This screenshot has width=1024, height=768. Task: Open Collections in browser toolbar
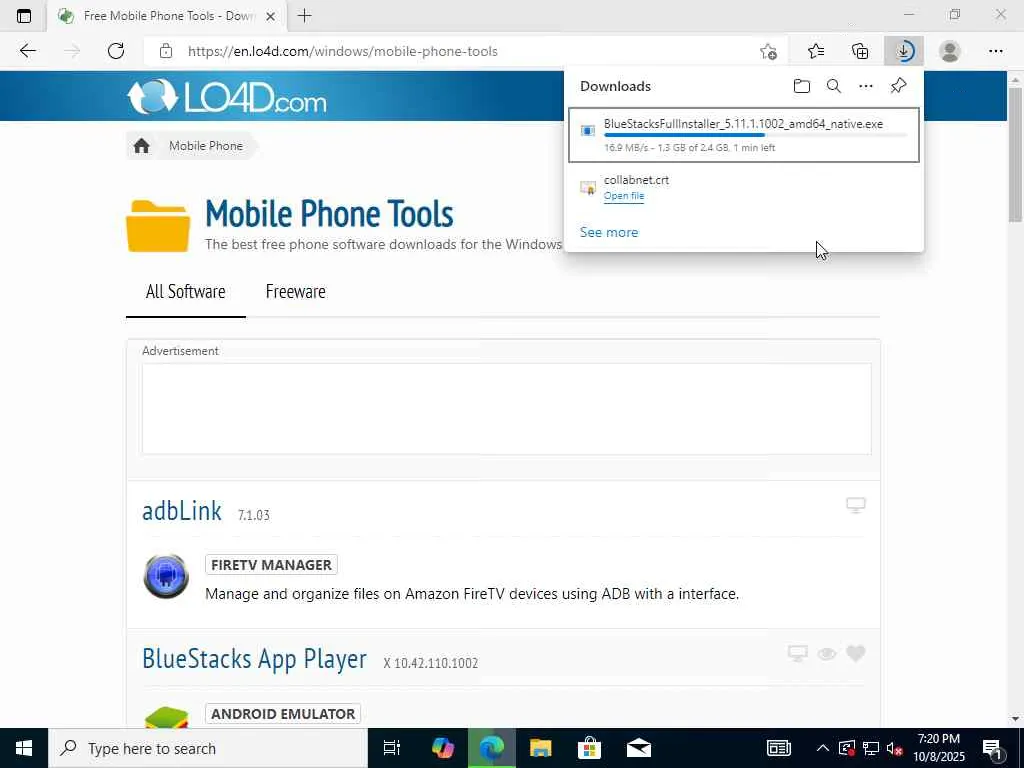[x=860, y=51]
